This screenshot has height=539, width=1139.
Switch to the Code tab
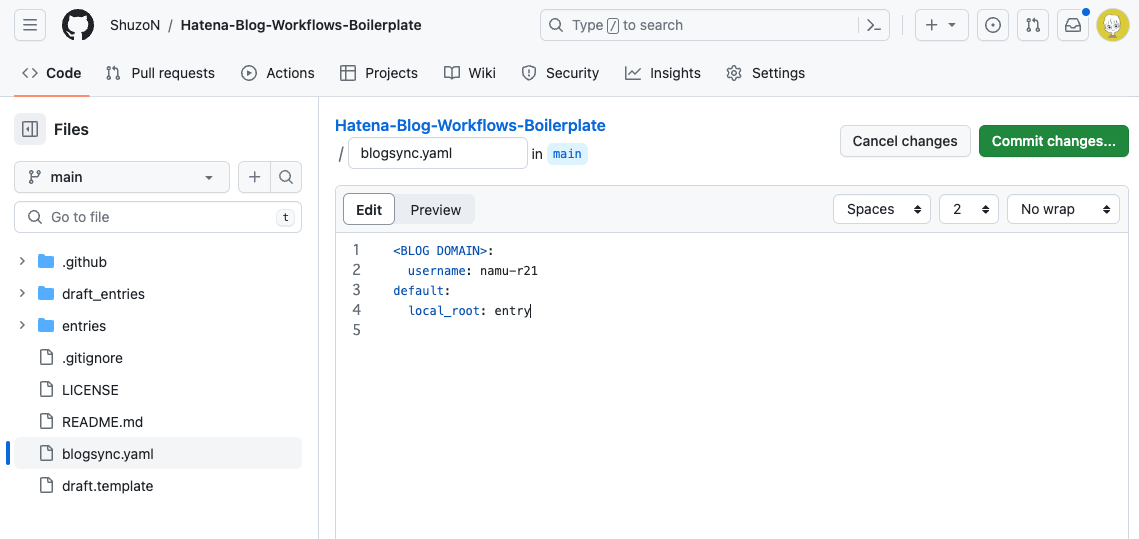pyautogui.click(x=52, y=73)
